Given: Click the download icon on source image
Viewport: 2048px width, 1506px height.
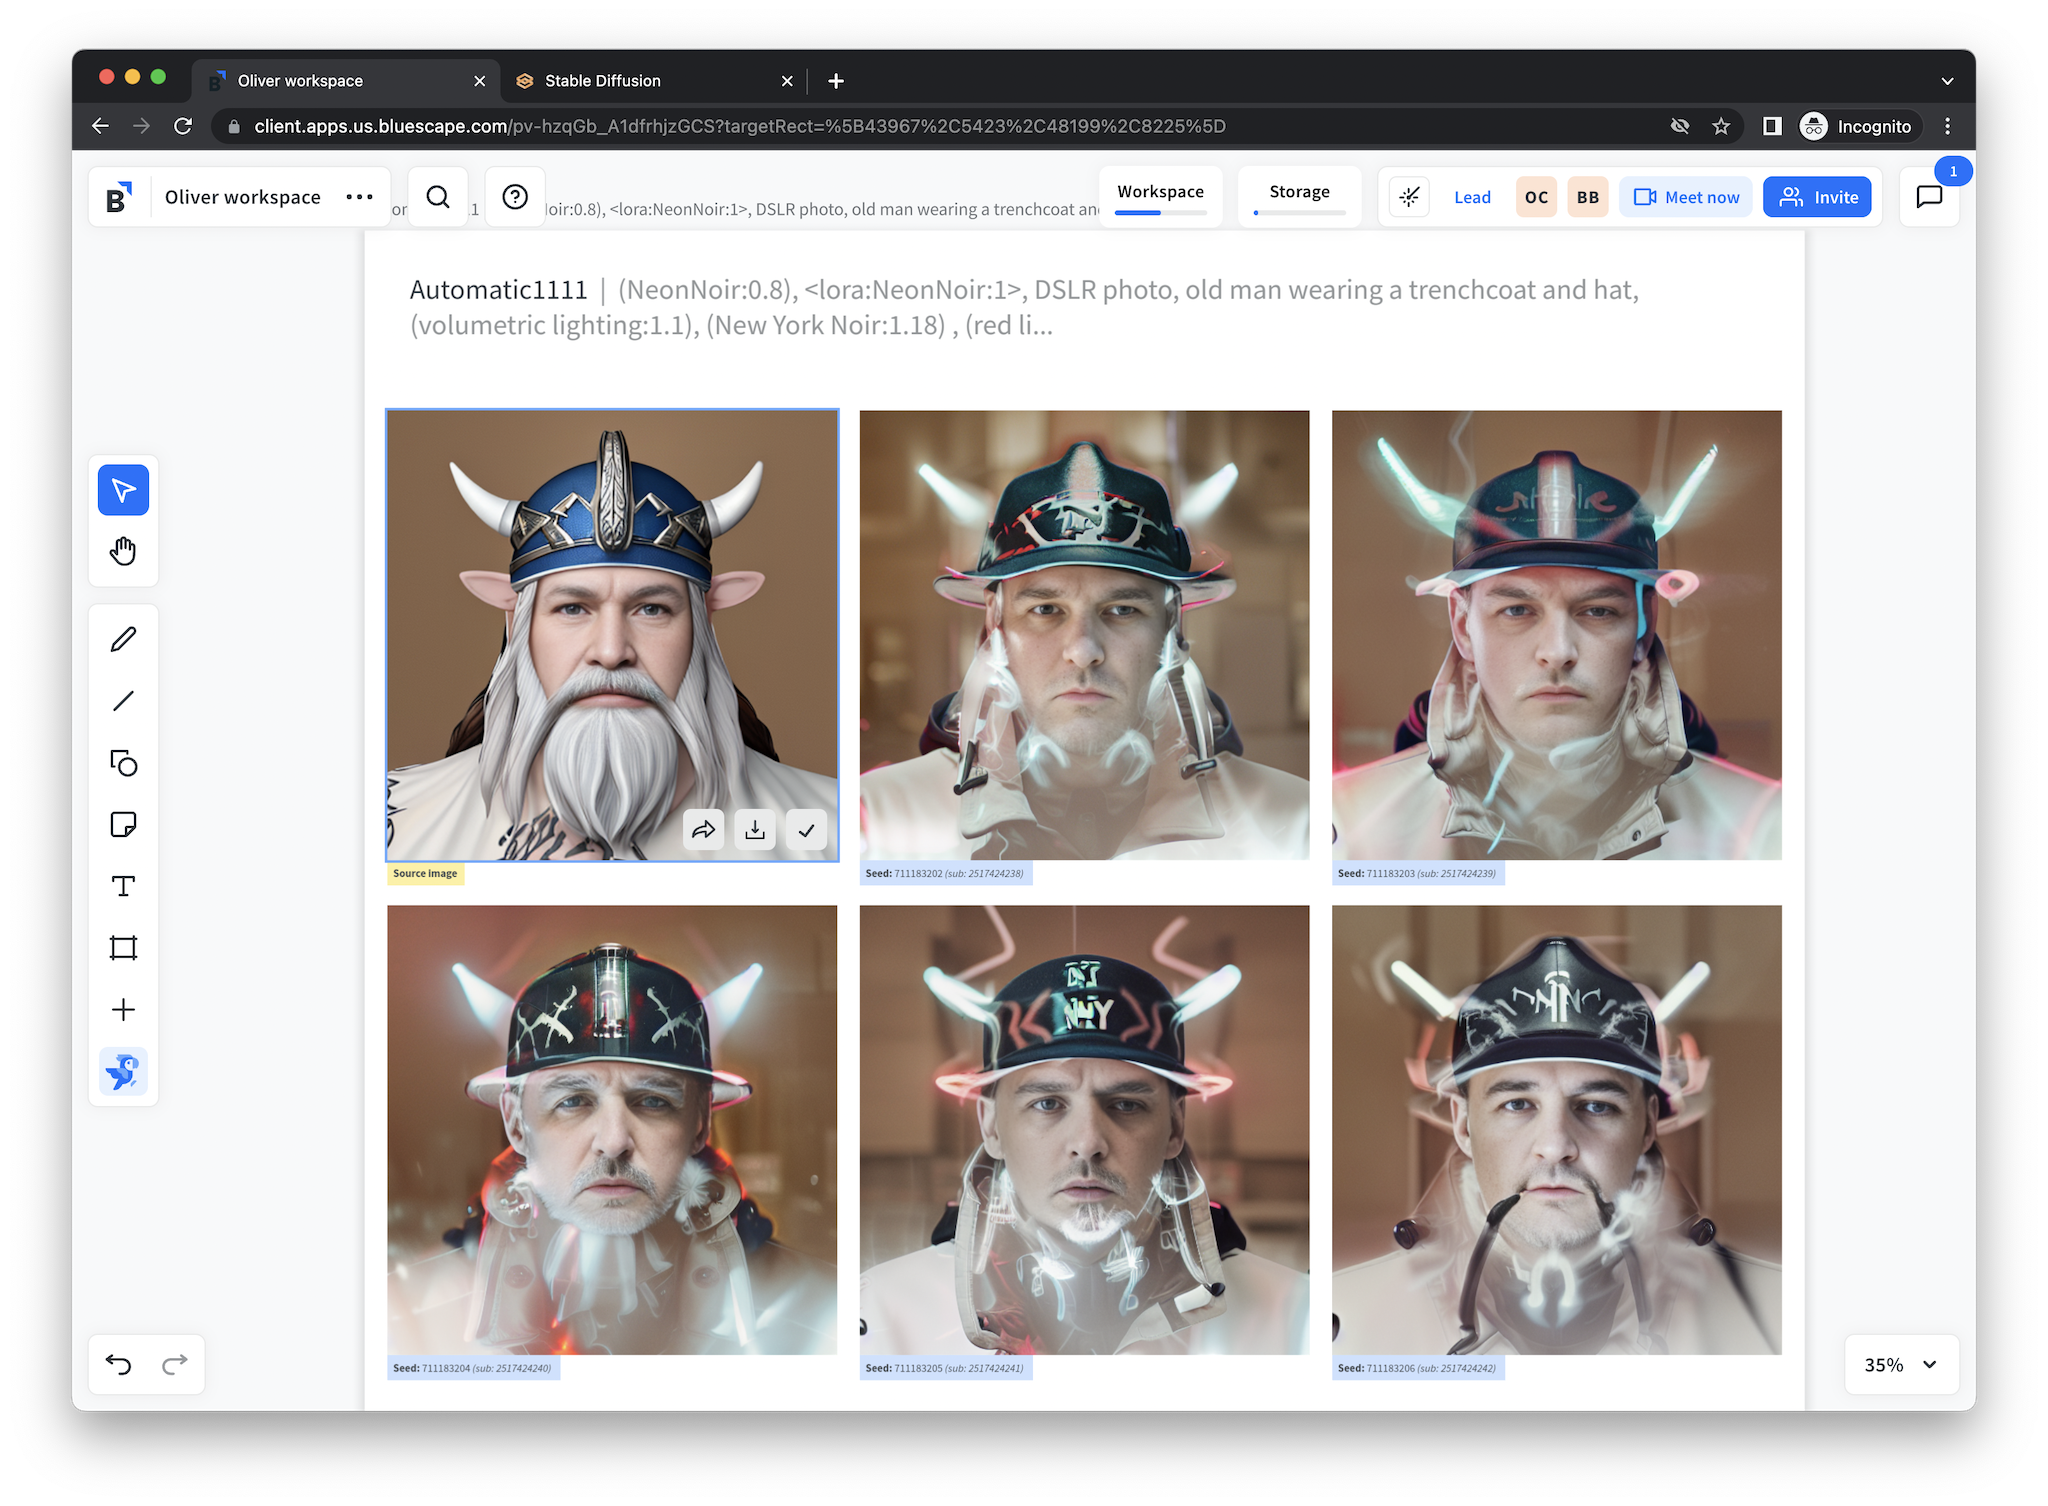Looking at the screenshot, I should pos(755,830).
